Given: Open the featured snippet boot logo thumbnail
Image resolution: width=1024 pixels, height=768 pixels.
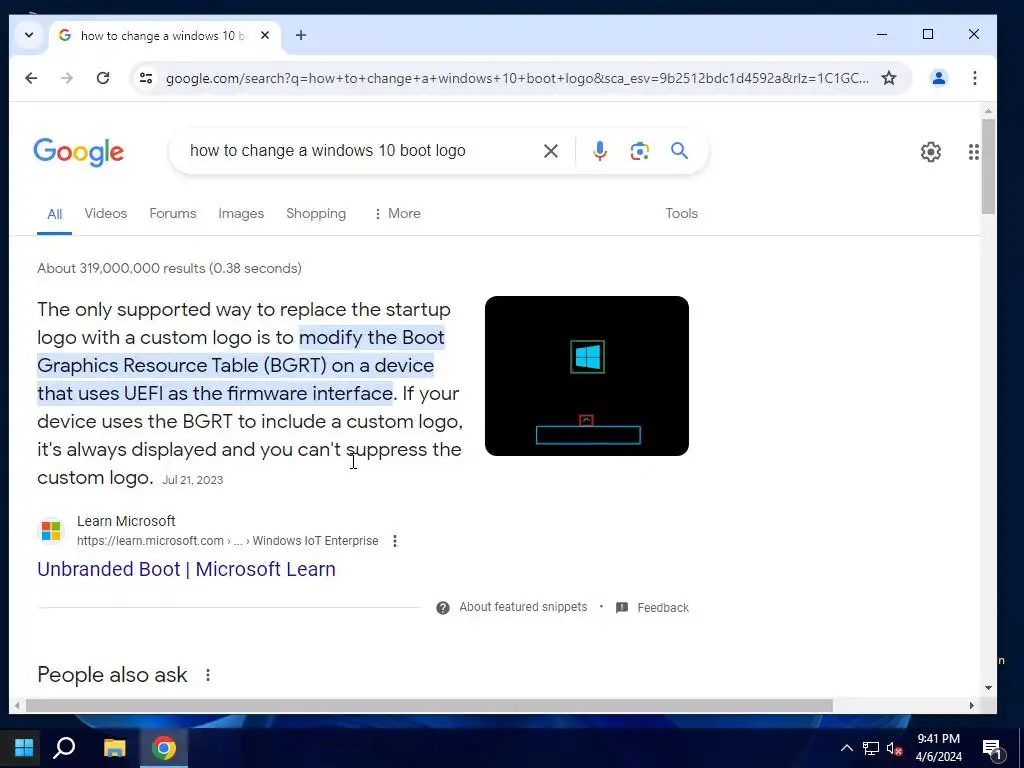Looking at the screenshot, I should click(586, 376).
